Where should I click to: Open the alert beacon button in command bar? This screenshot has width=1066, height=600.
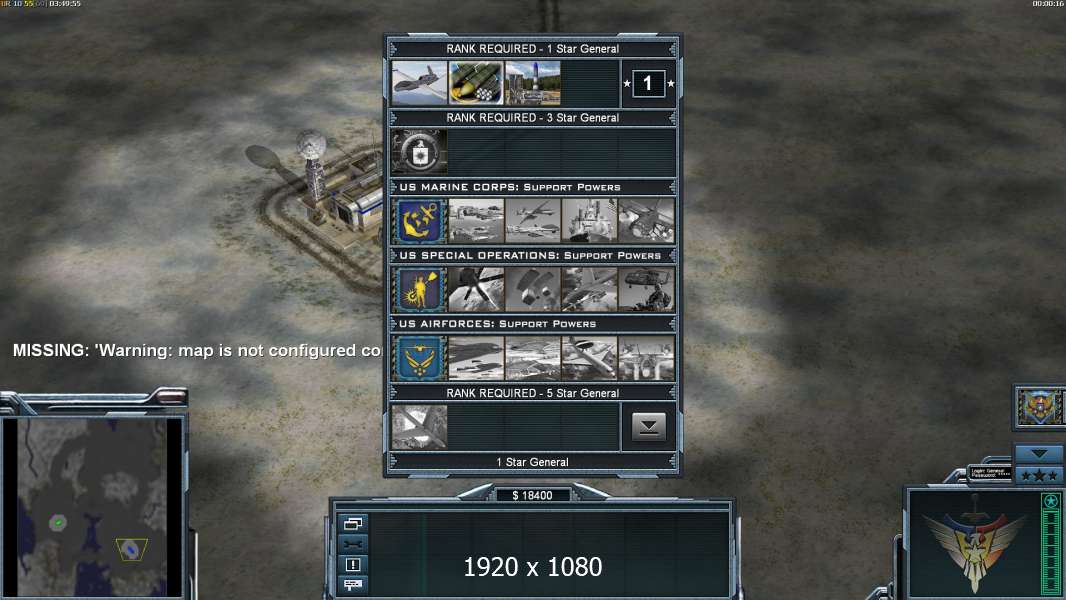click(x=353, y=565)
